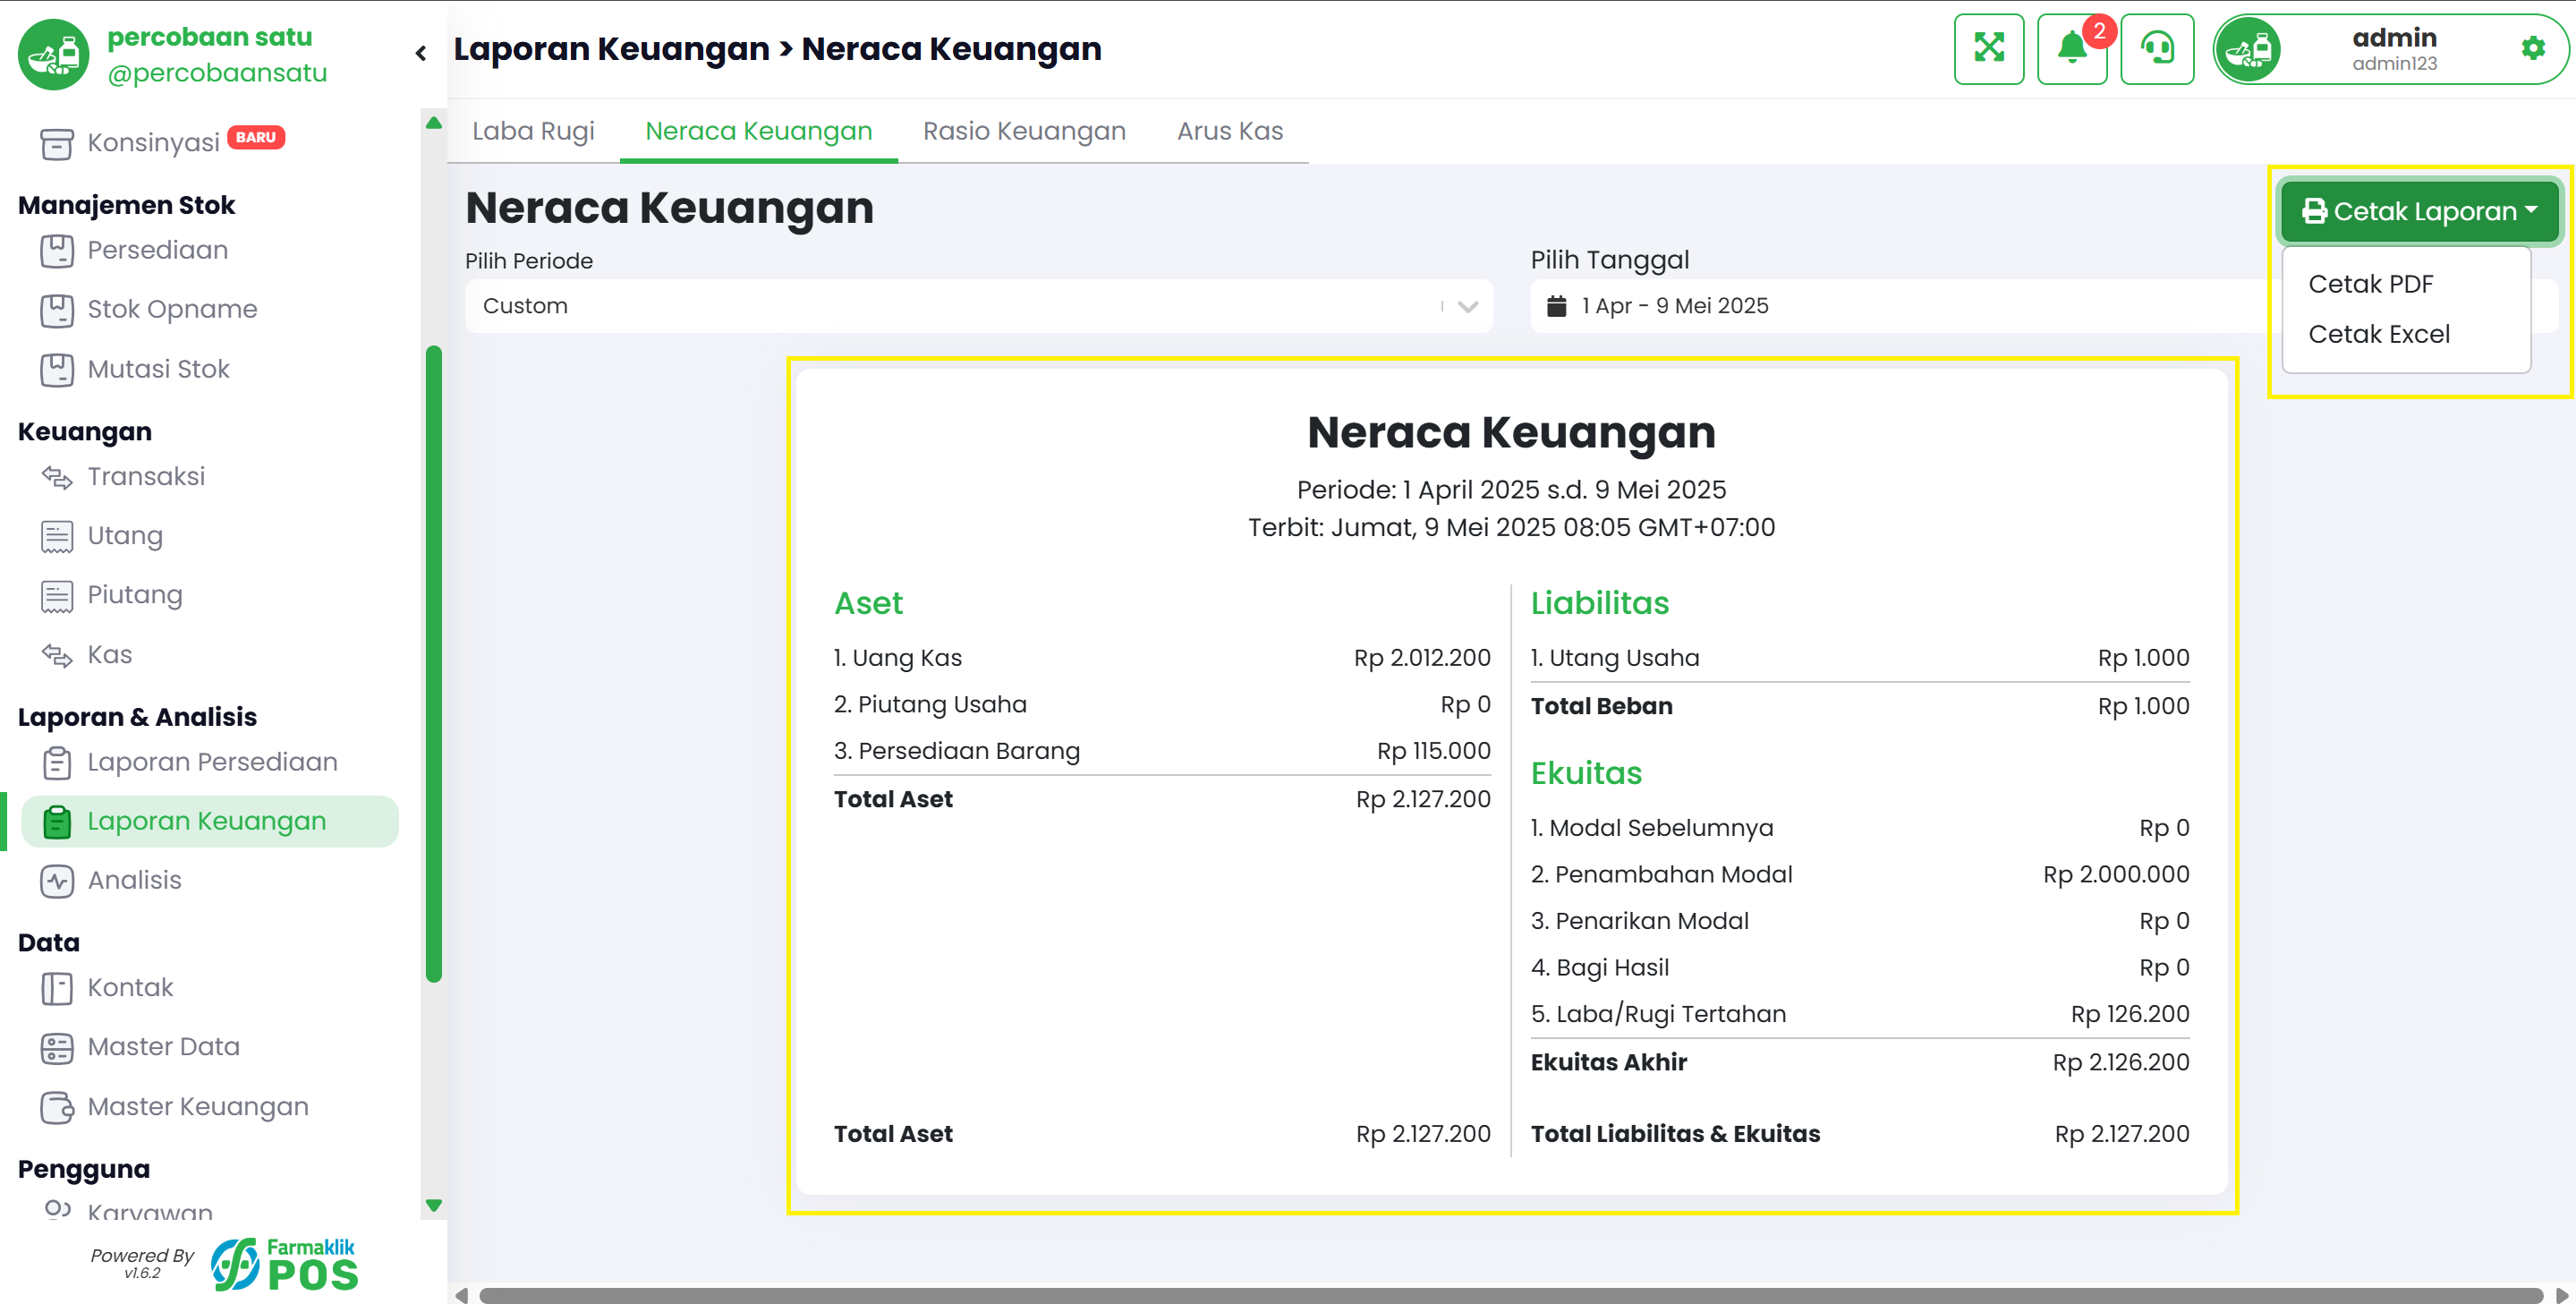Go to Stok Opname

tap(172, 309)
